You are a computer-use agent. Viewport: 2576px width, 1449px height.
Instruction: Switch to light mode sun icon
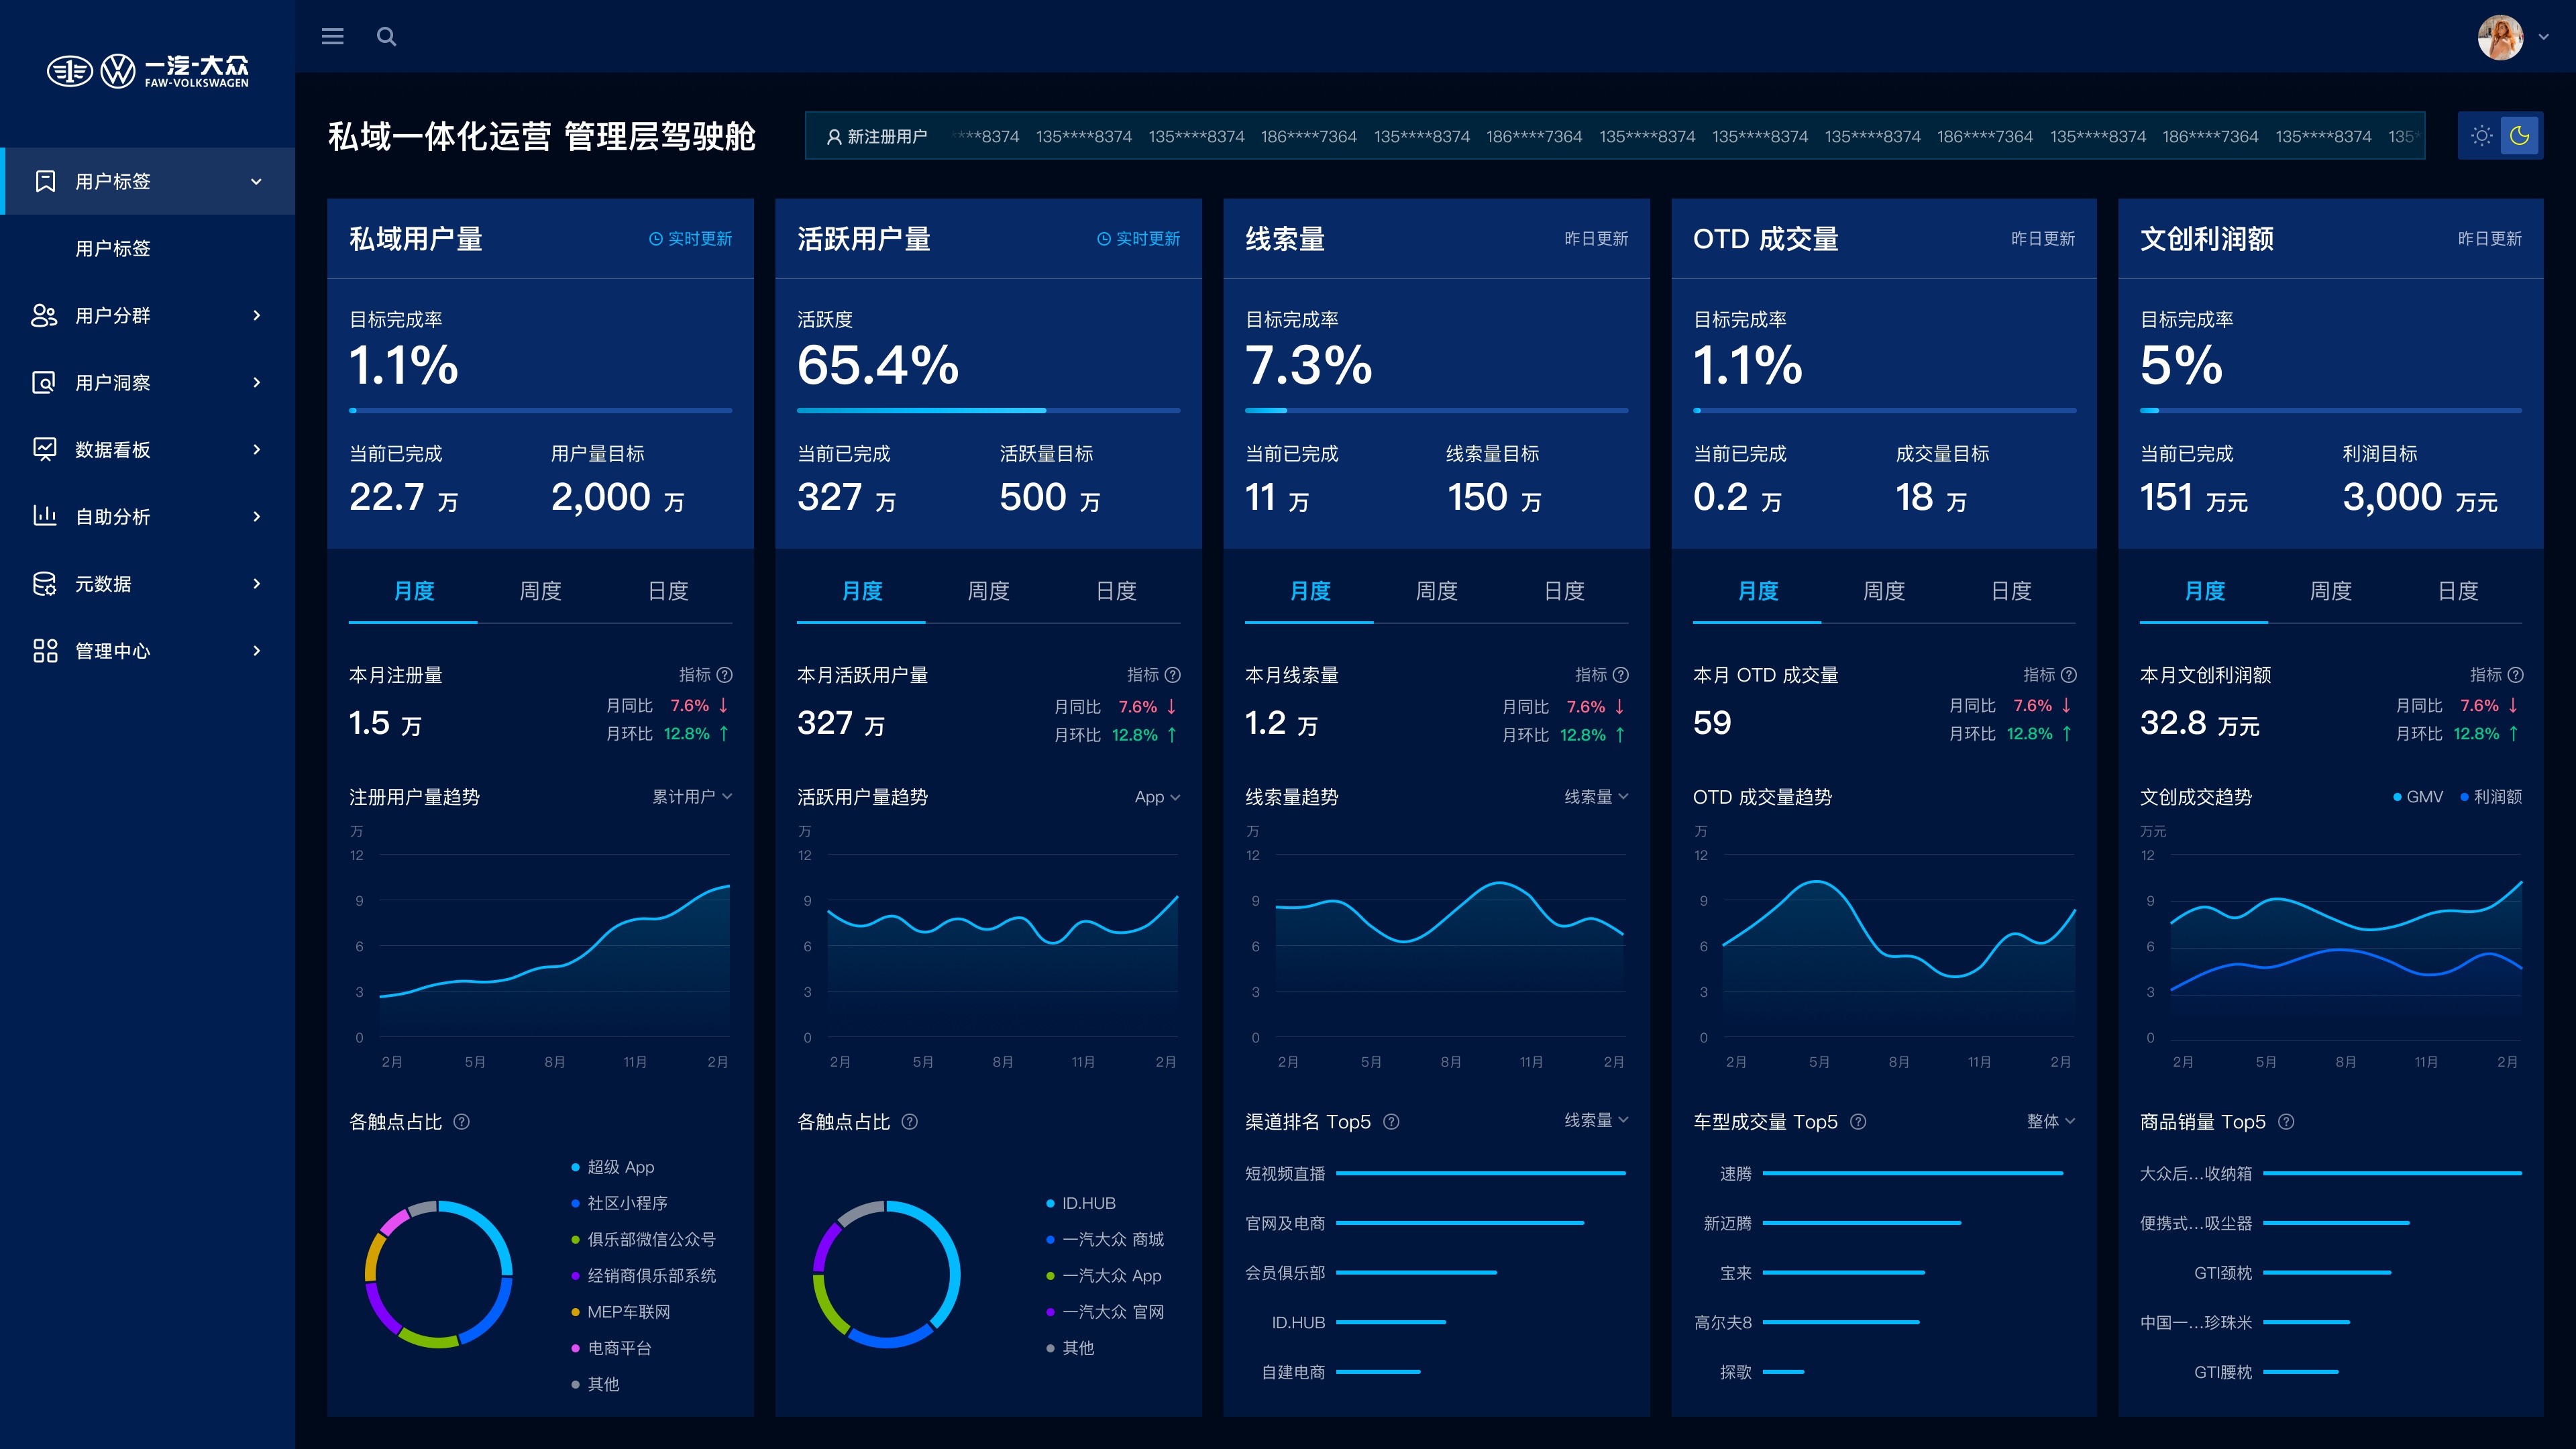point(2481,136)
